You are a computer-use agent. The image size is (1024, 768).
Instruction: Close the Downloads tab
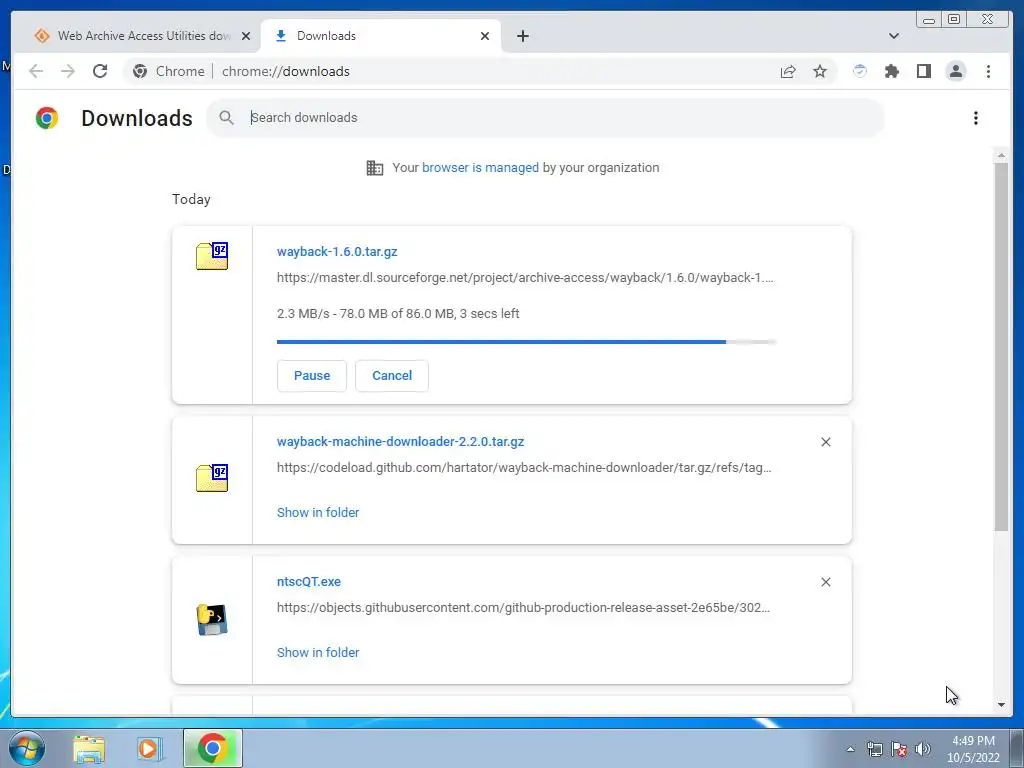[485, 36]
